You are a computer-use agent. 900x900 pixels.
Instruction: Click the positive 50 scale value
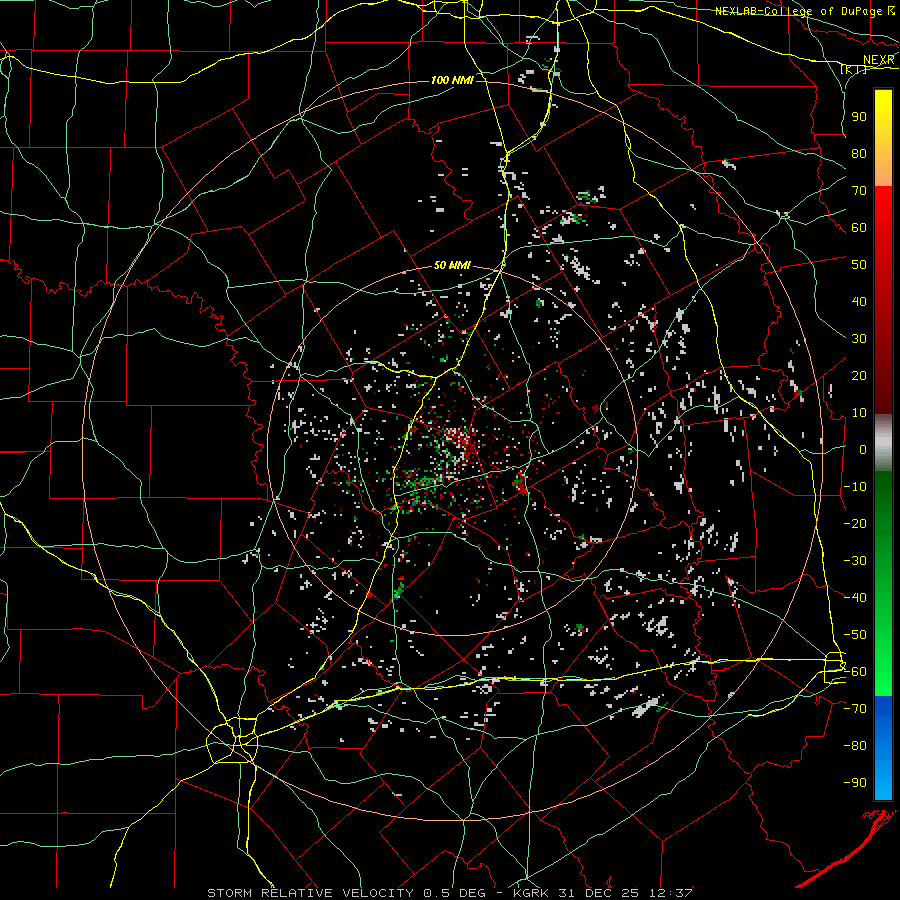859,265
